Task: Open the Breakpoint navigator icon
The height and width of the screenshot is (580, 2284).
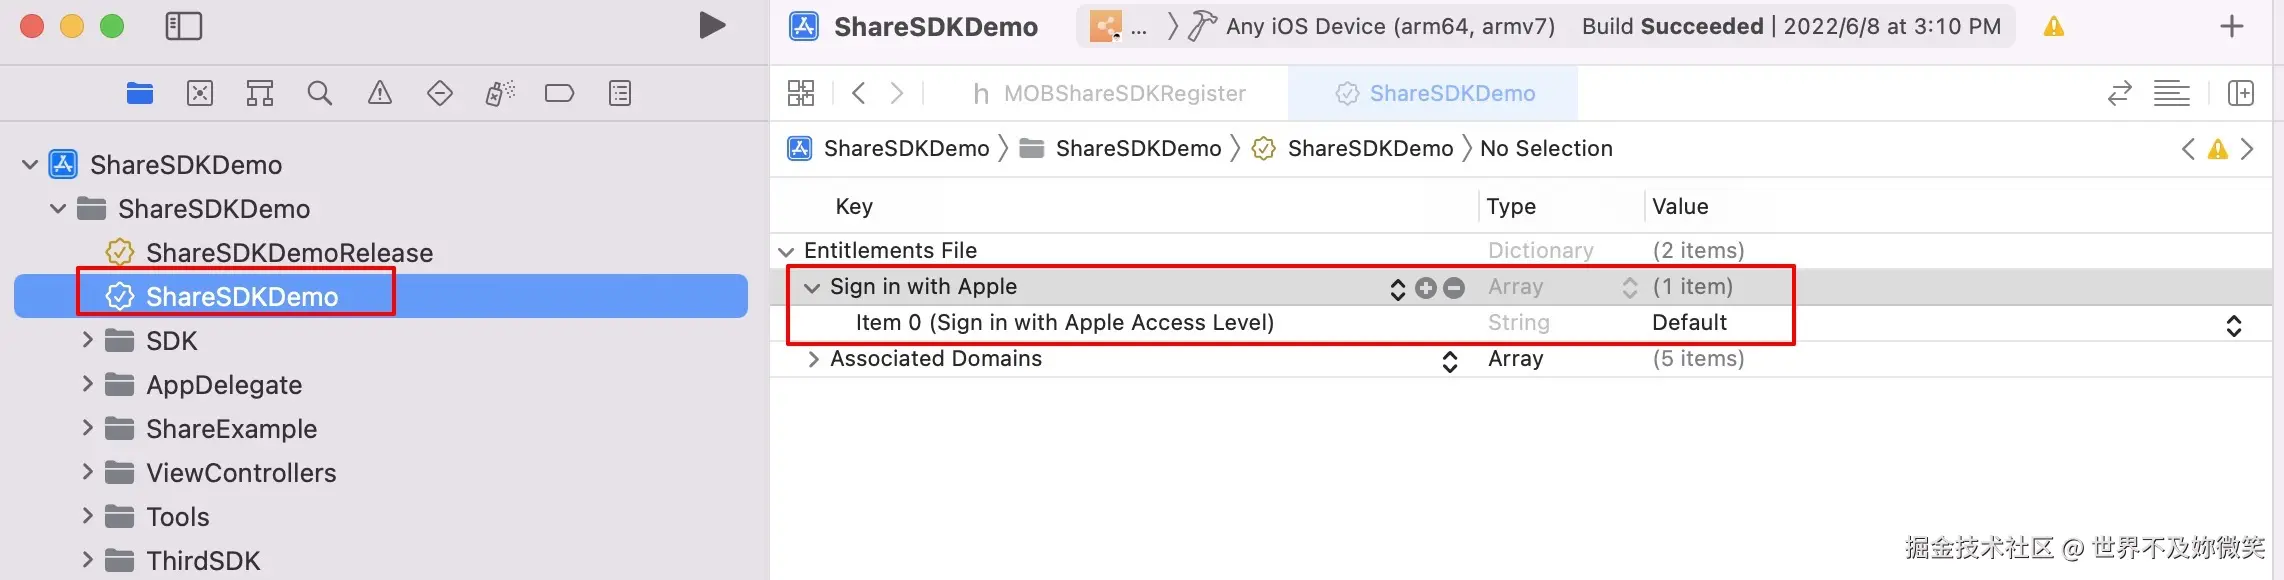Action: [559, 94]
